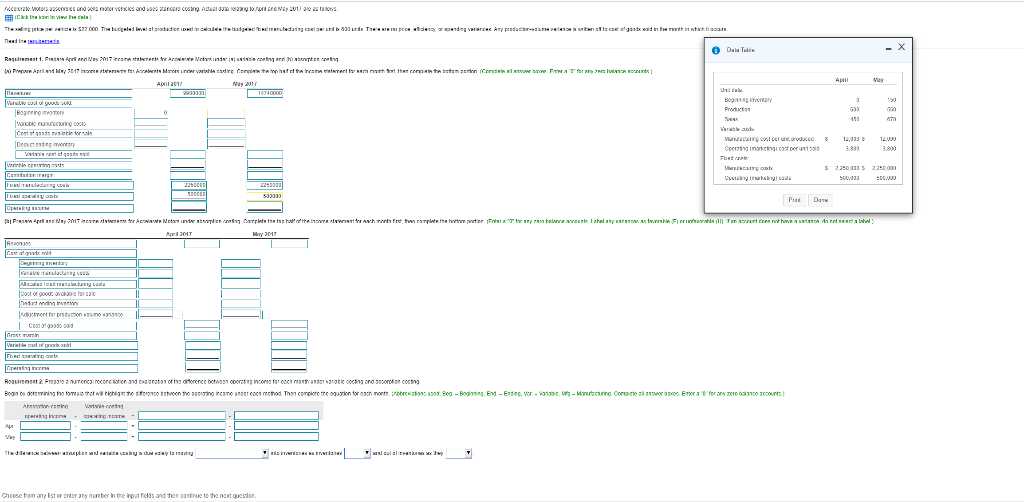Image resolution: width=1024 pixels, height=502 pixels.
Task: Select first formula field in reconciliation header row
Action: (182, 415)
